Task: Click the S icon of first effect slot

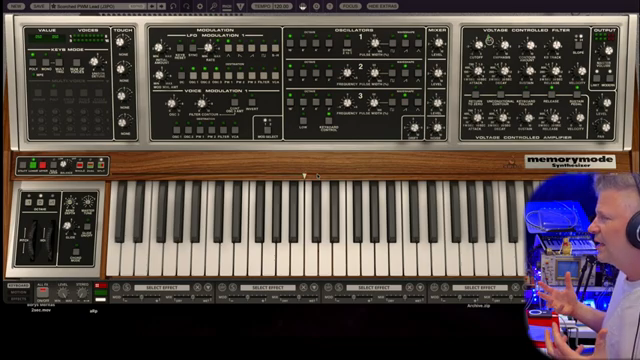Action: pos(127,287)
